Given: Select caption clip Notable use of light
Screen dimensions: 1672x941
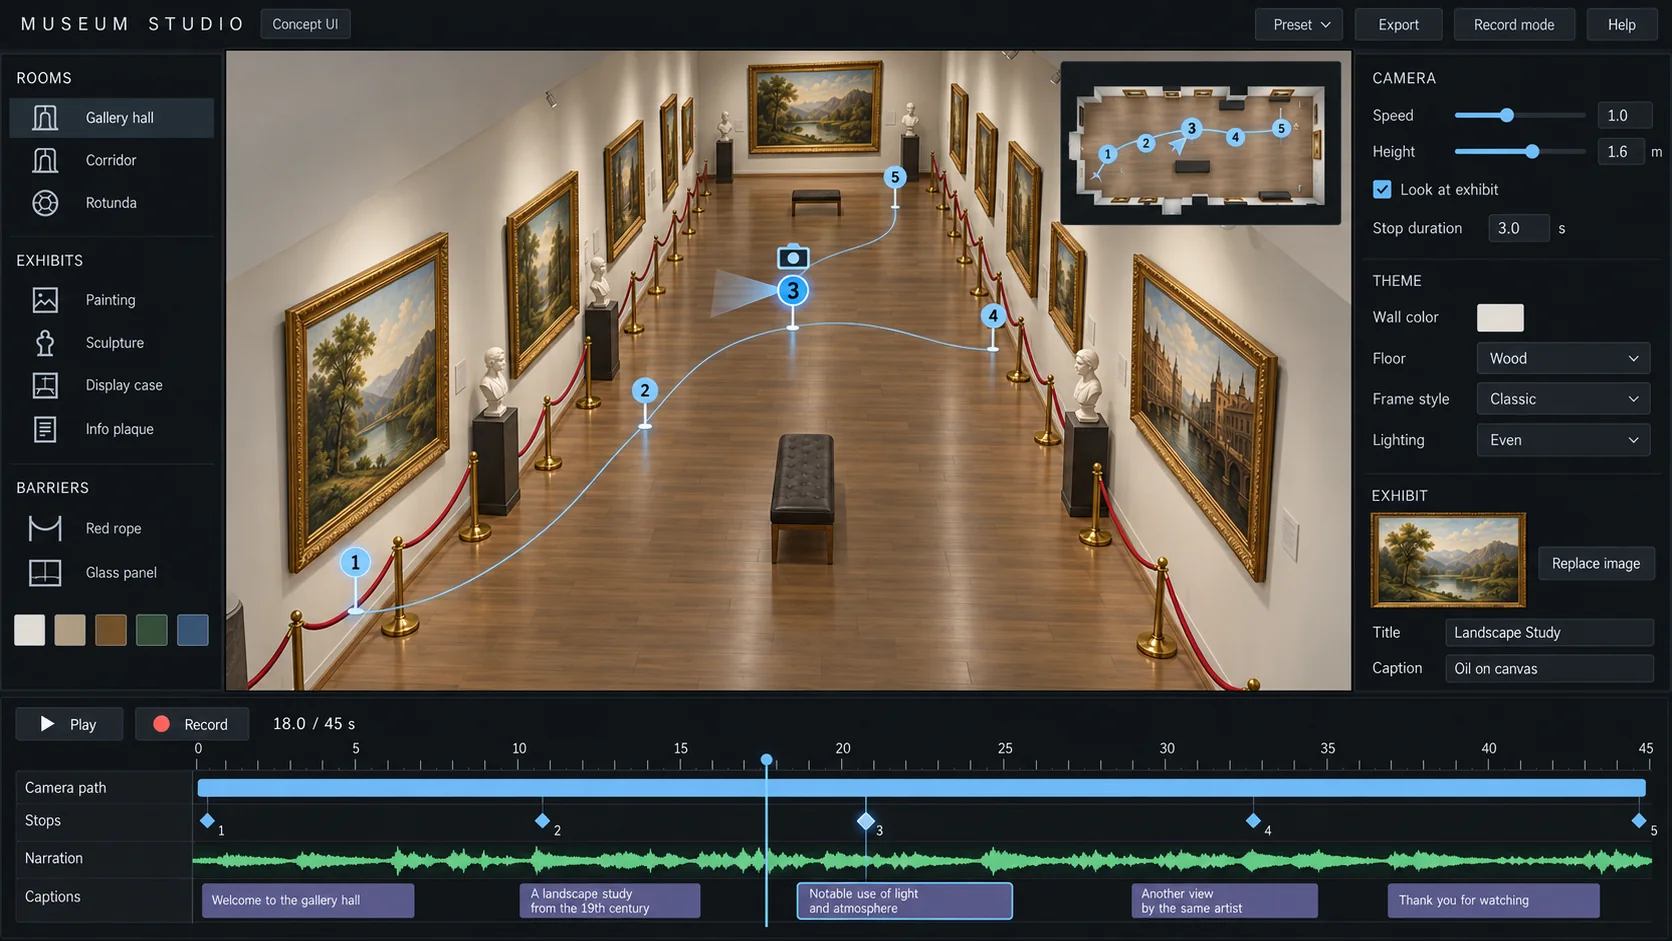Looking at the screenshot, I should [905, 900].
